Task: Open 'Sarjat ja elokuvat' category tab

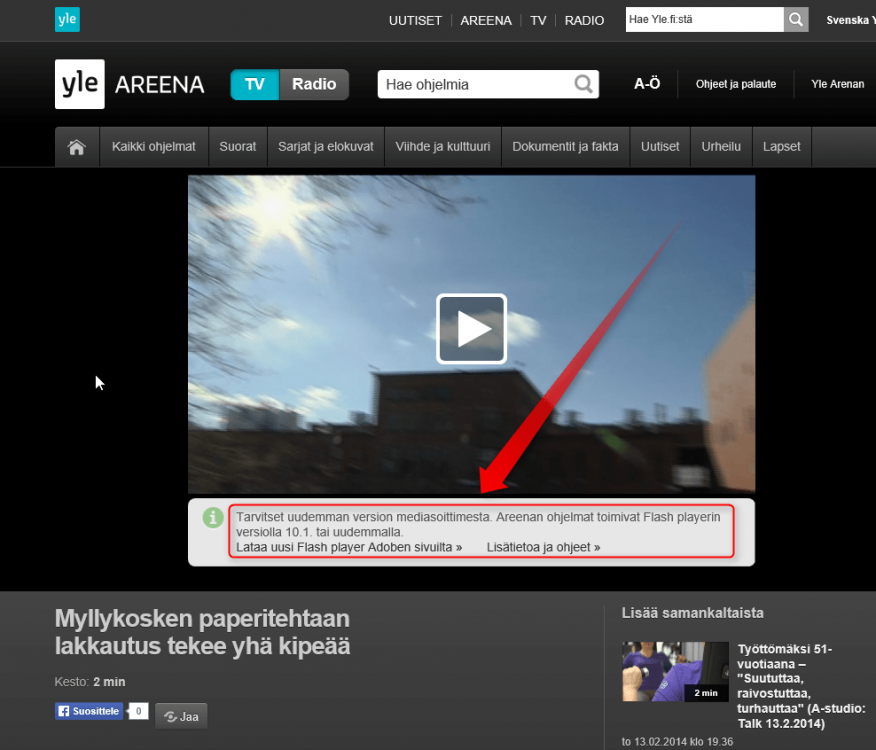Action: (326, 147)
